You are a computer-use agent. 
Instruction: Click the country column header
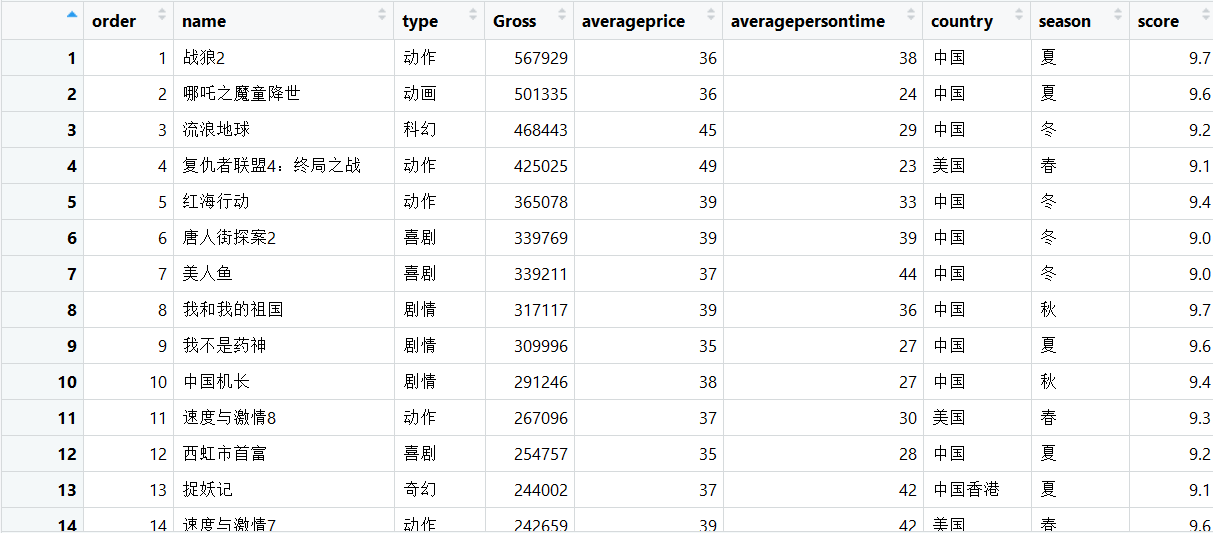[x=977, y=21]
